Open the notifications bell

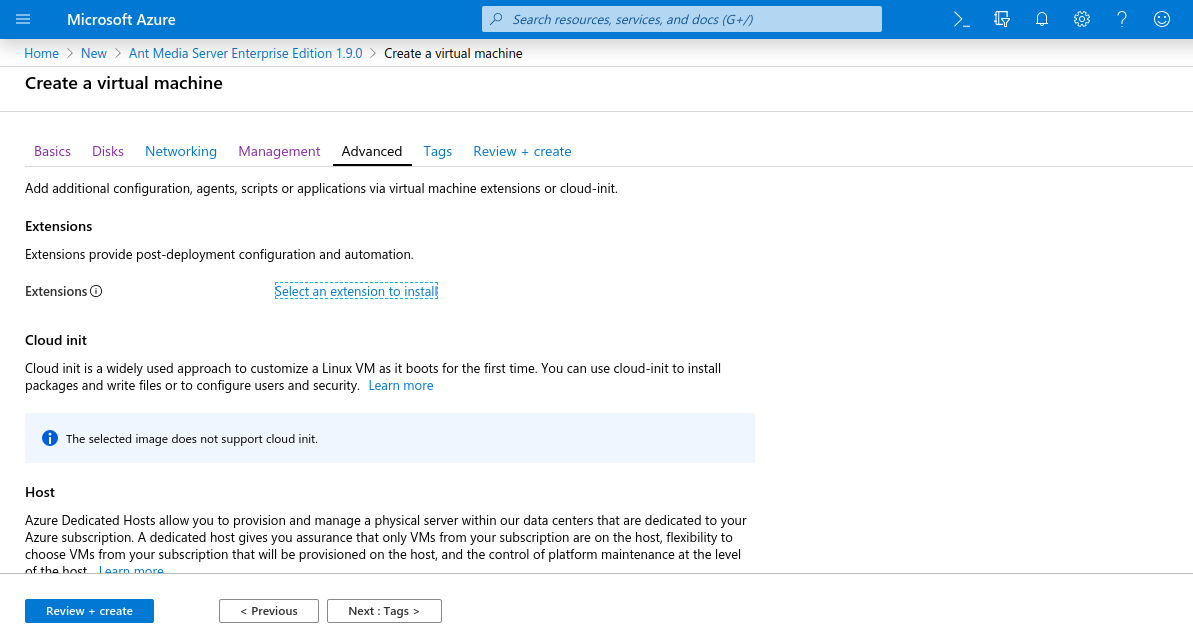coord(1042,19)
